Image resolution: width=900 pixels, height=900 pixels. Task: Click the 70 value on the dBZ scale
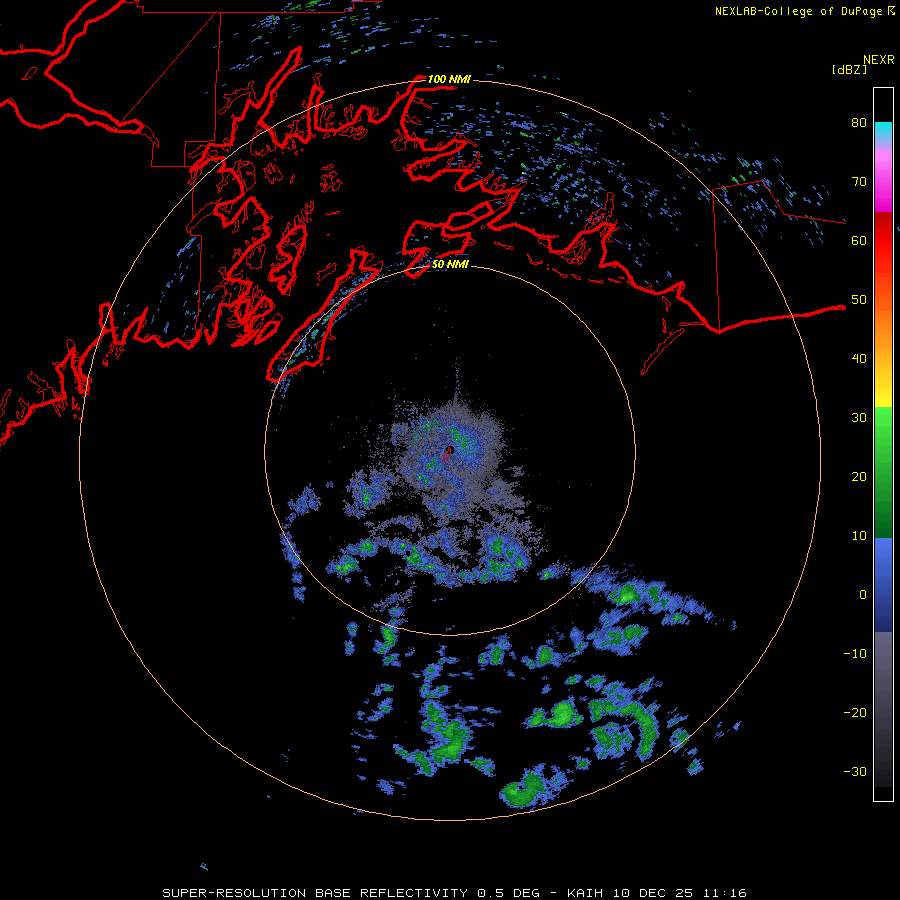(859, 182)
